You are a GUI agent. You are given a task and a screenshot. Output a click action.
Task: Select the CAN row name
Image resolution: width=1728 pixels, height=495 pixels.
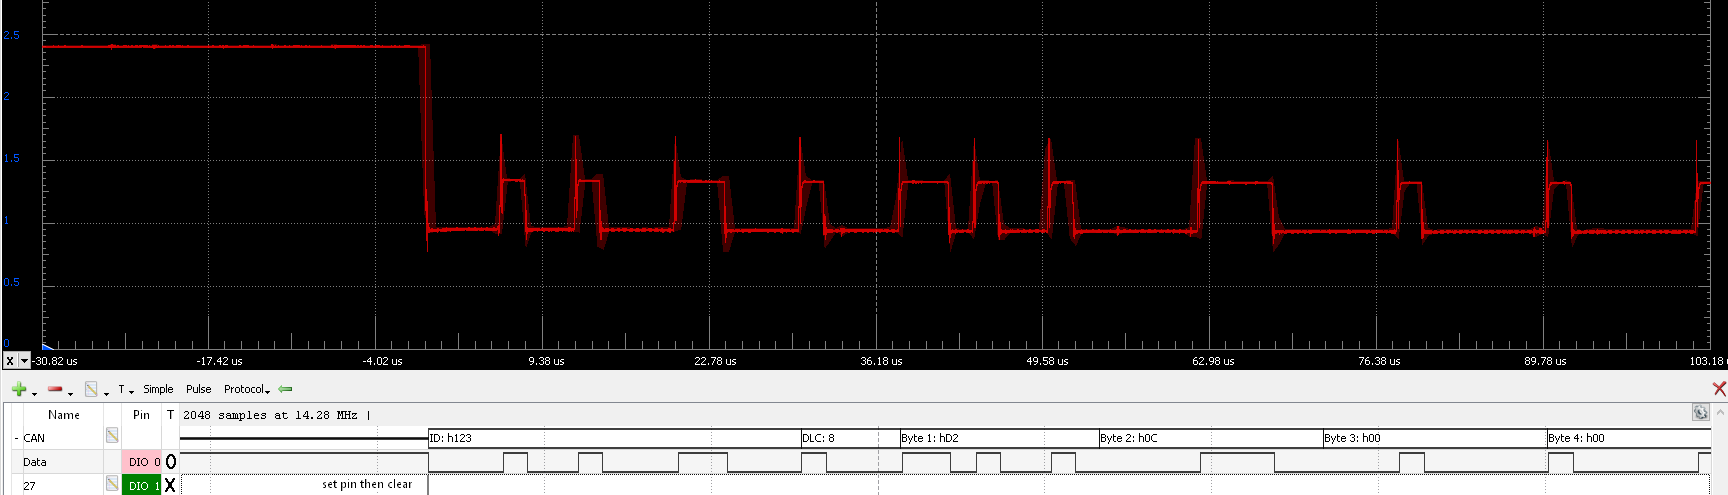[34, 438]
